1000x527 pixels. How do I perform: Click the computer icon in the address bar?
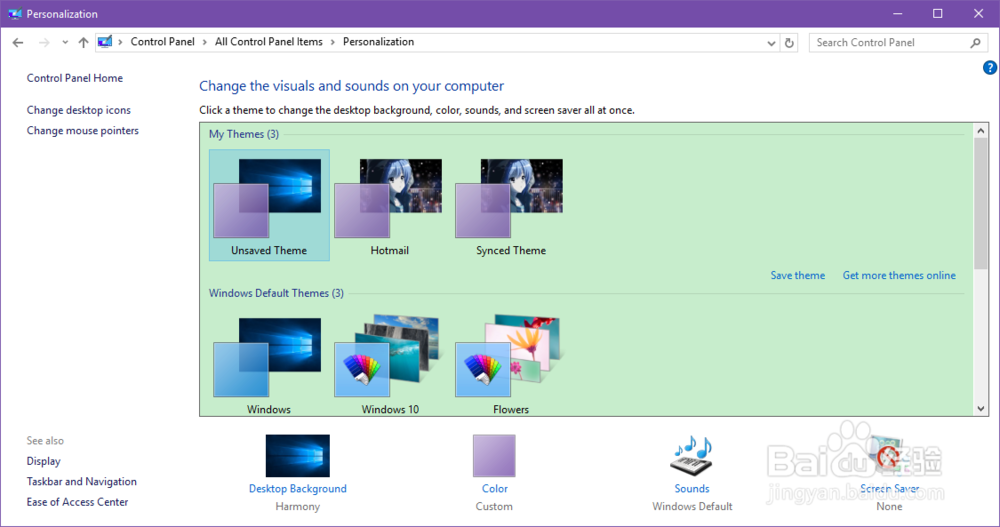click(x=105, y=42)
